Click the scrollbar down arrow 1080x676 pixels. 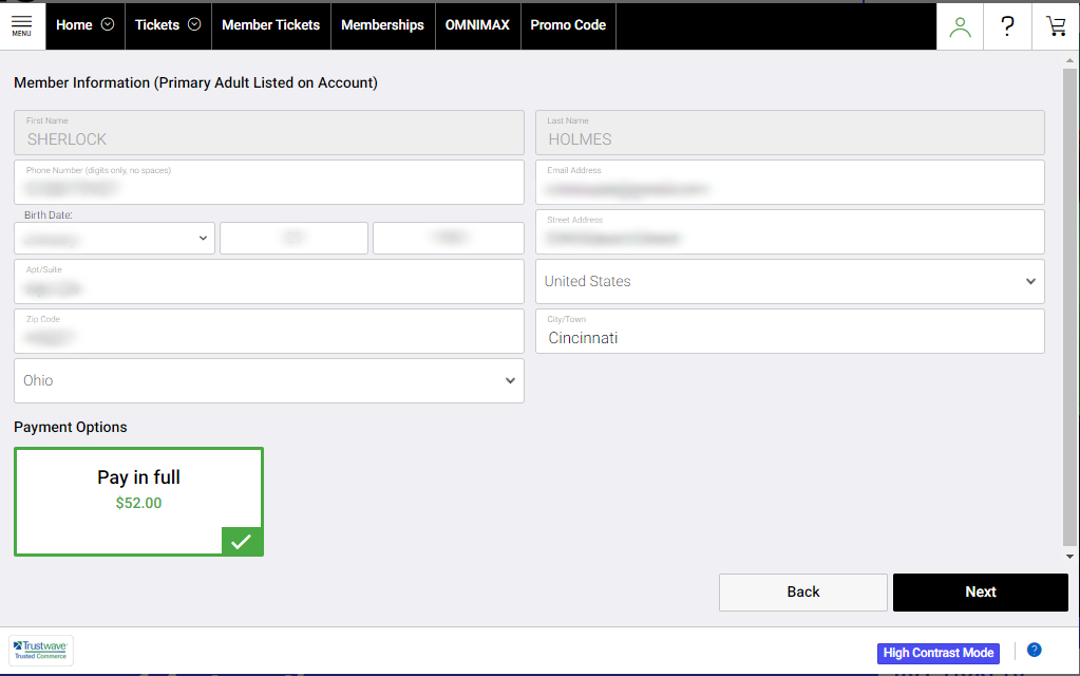(x=1070, y=556)
